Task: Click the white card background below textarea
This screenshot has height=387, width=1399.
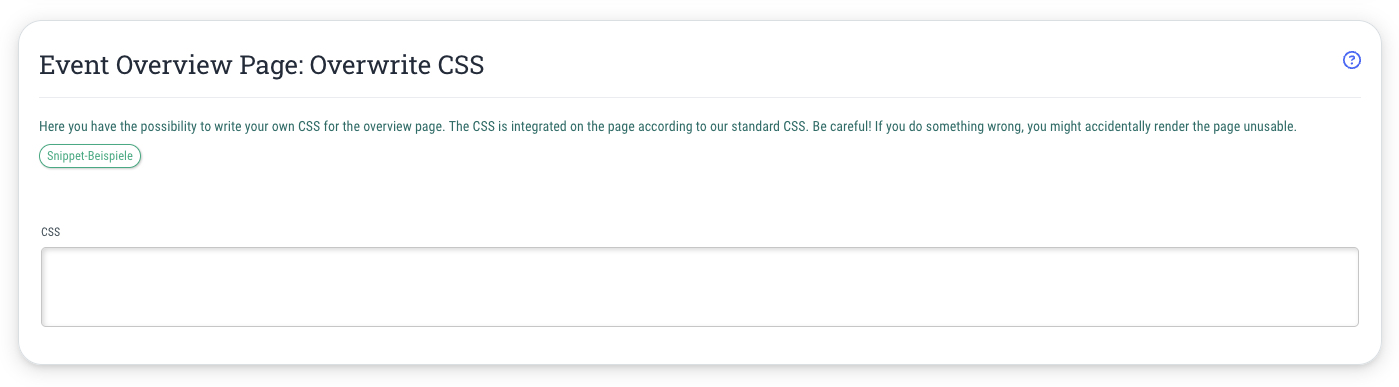Action: pos(699,345)
